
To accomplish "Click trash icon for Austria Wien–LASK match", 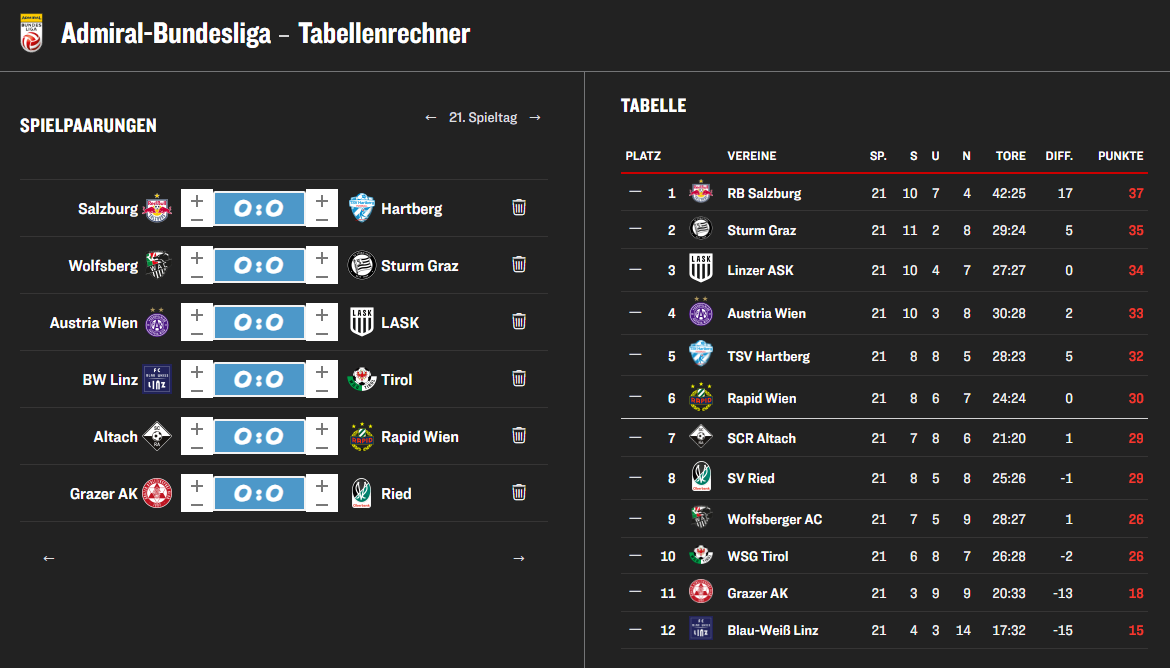I will click(519, 322).
